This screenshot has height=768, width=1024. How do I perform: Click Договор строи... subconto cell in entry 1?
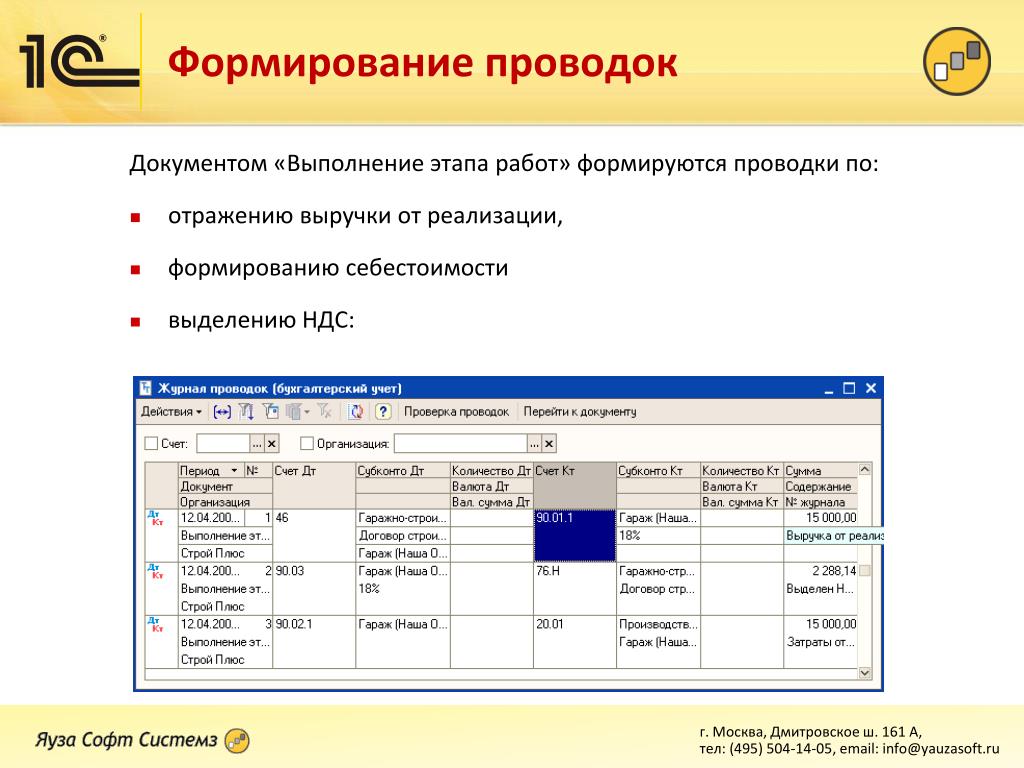coord(403,536)
